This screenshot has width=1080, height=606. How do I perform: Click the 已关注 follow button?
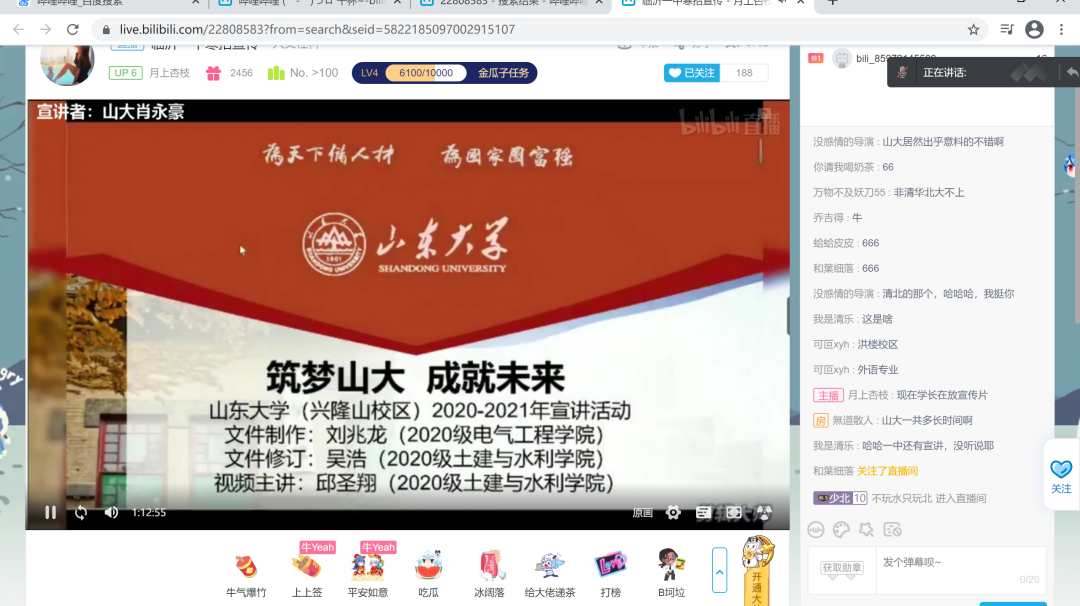pos(692,73)
